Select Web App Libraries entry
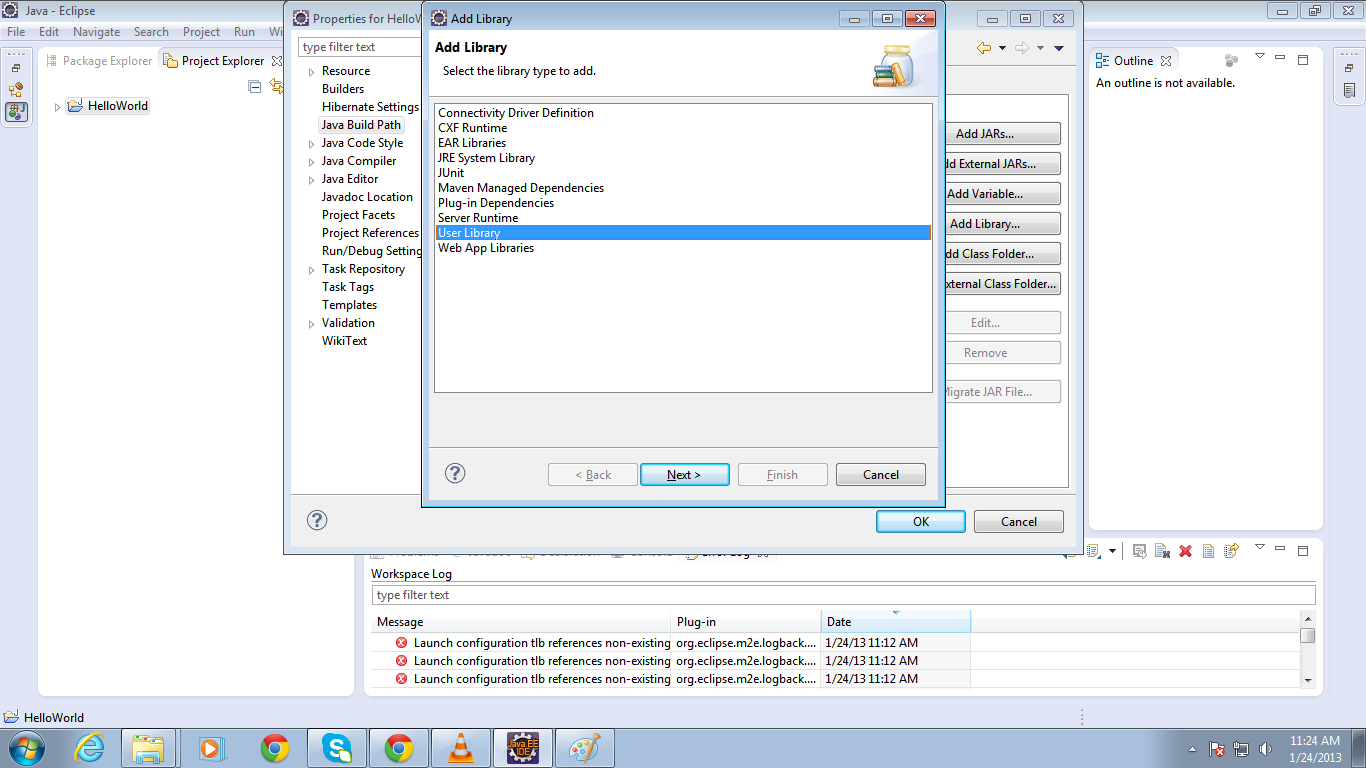 tap(486, 248)
